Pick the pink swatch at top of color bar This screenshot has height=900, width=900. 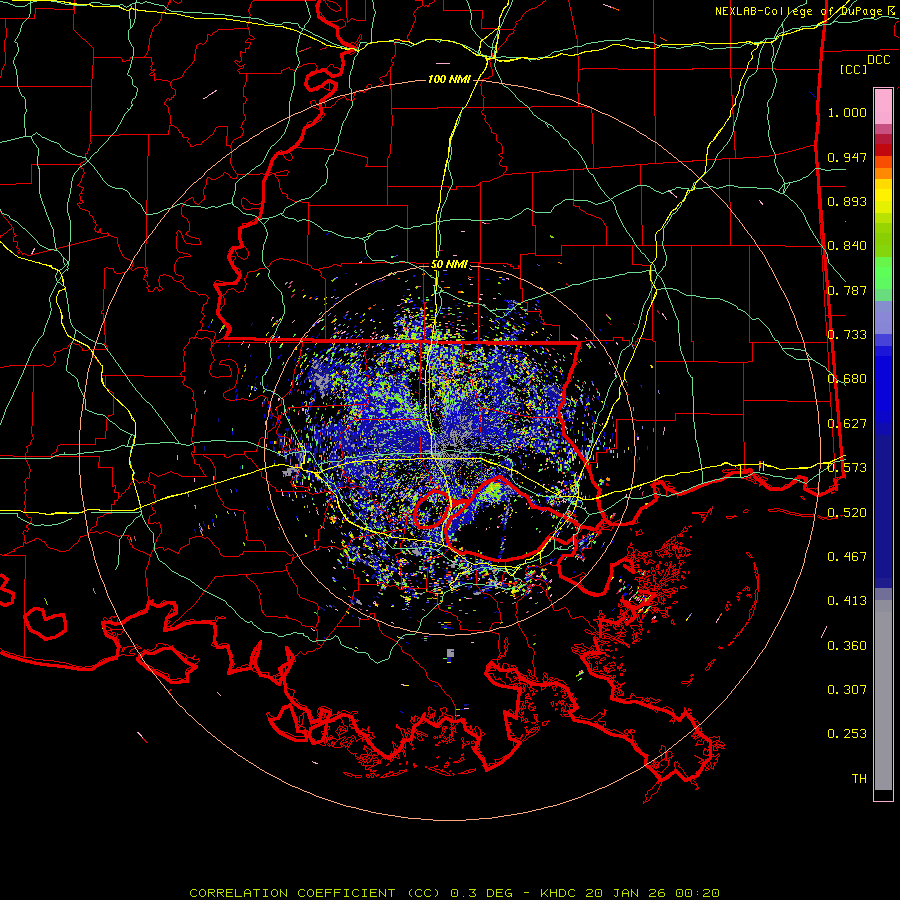pyautogui.click(x=883, y=107)
